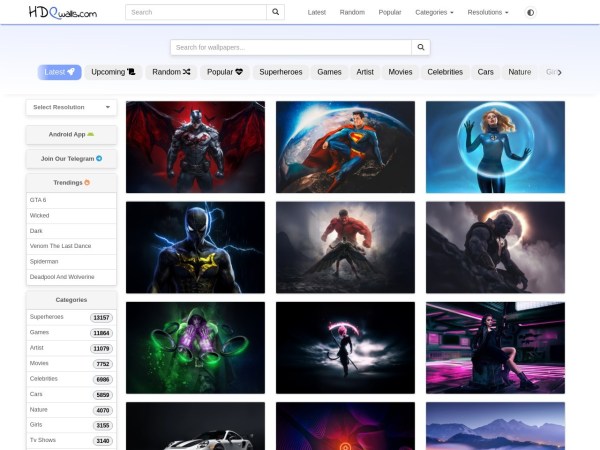The height and width of the screenshot is (450, 600).
Task: Click the wallpaper search magnifier button
Action: click(421, 47)
